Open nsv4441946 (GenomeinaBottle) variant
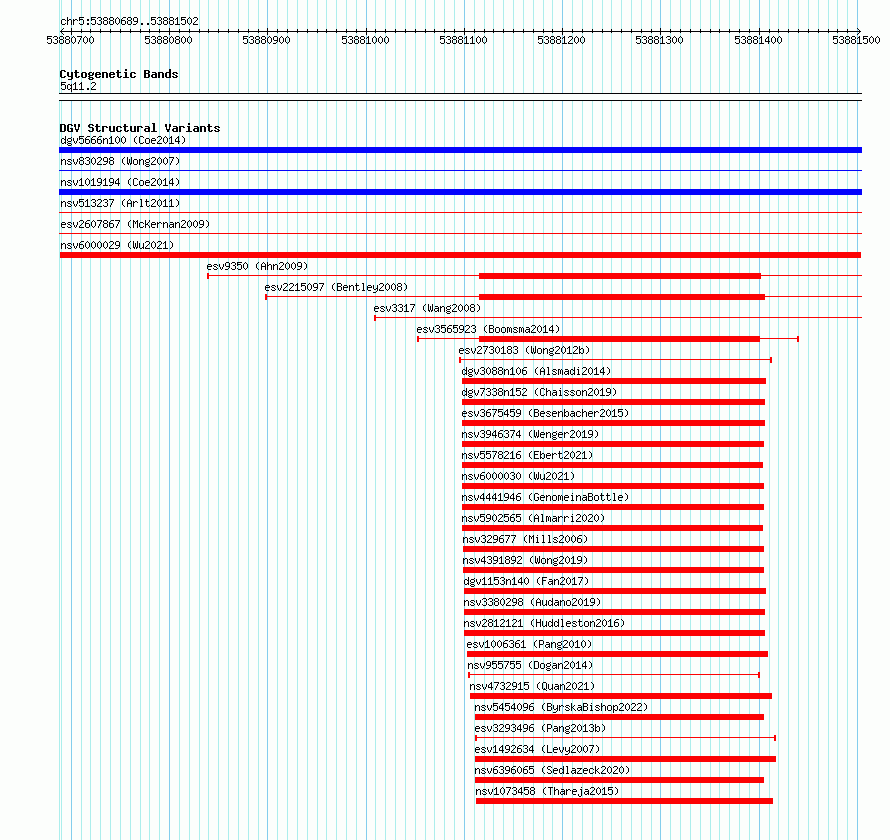The image size is (890, 840). (x=545, y=497)
